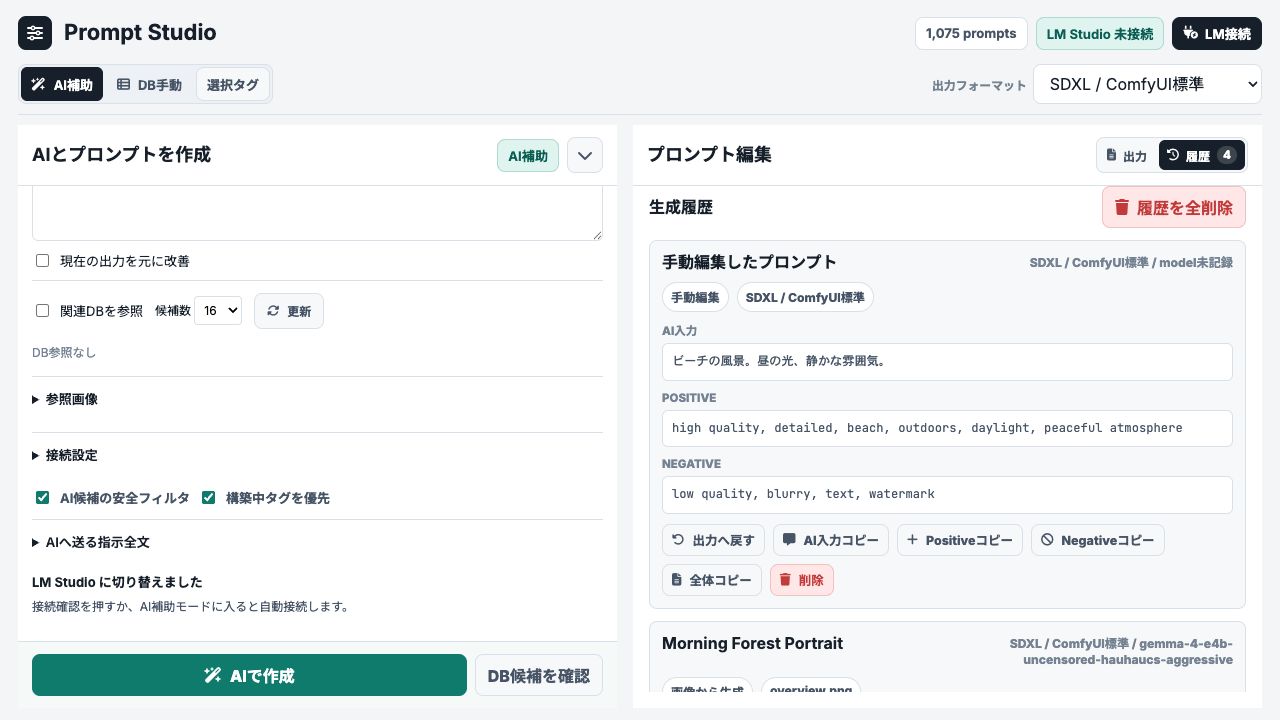
Task: Collapse the AI panel with chevron button
Action: point(585,155)
